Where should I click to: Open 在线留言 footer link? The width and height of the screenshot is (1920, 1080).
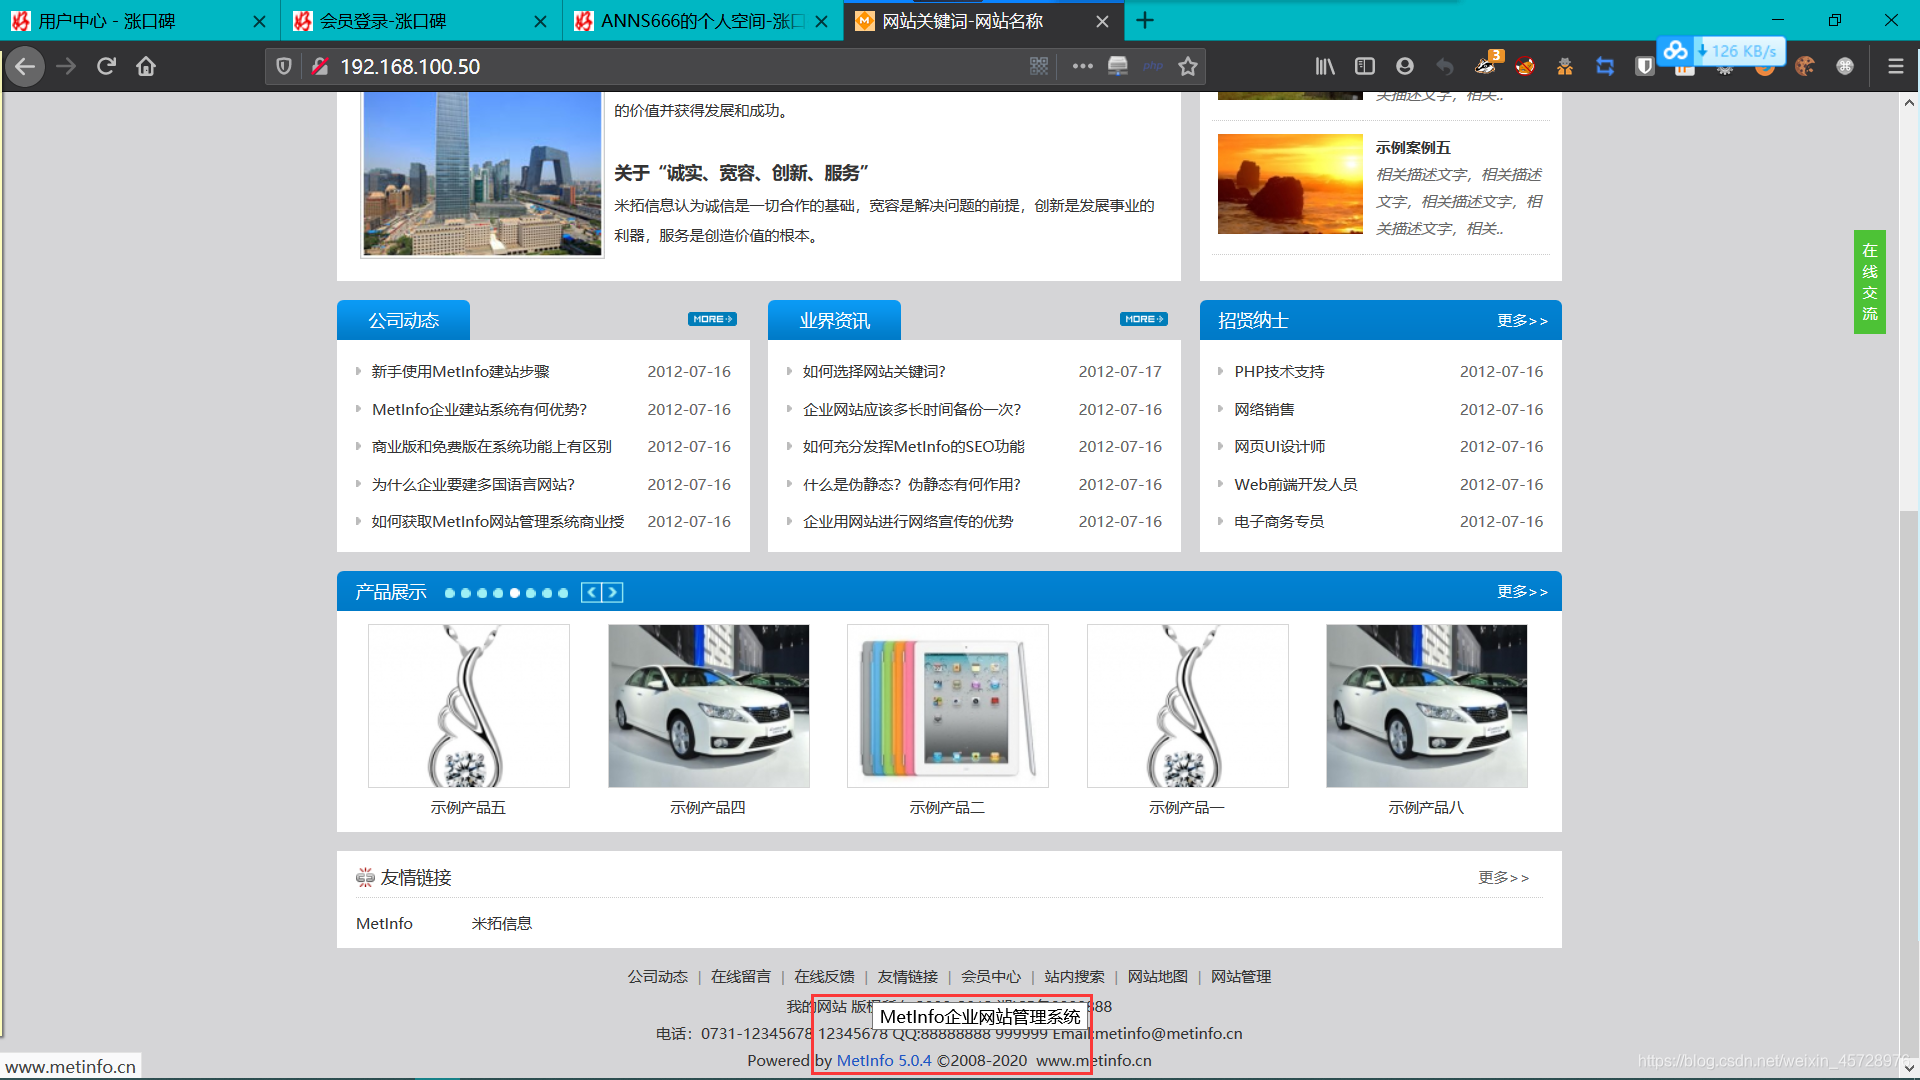tap(740, 976)
